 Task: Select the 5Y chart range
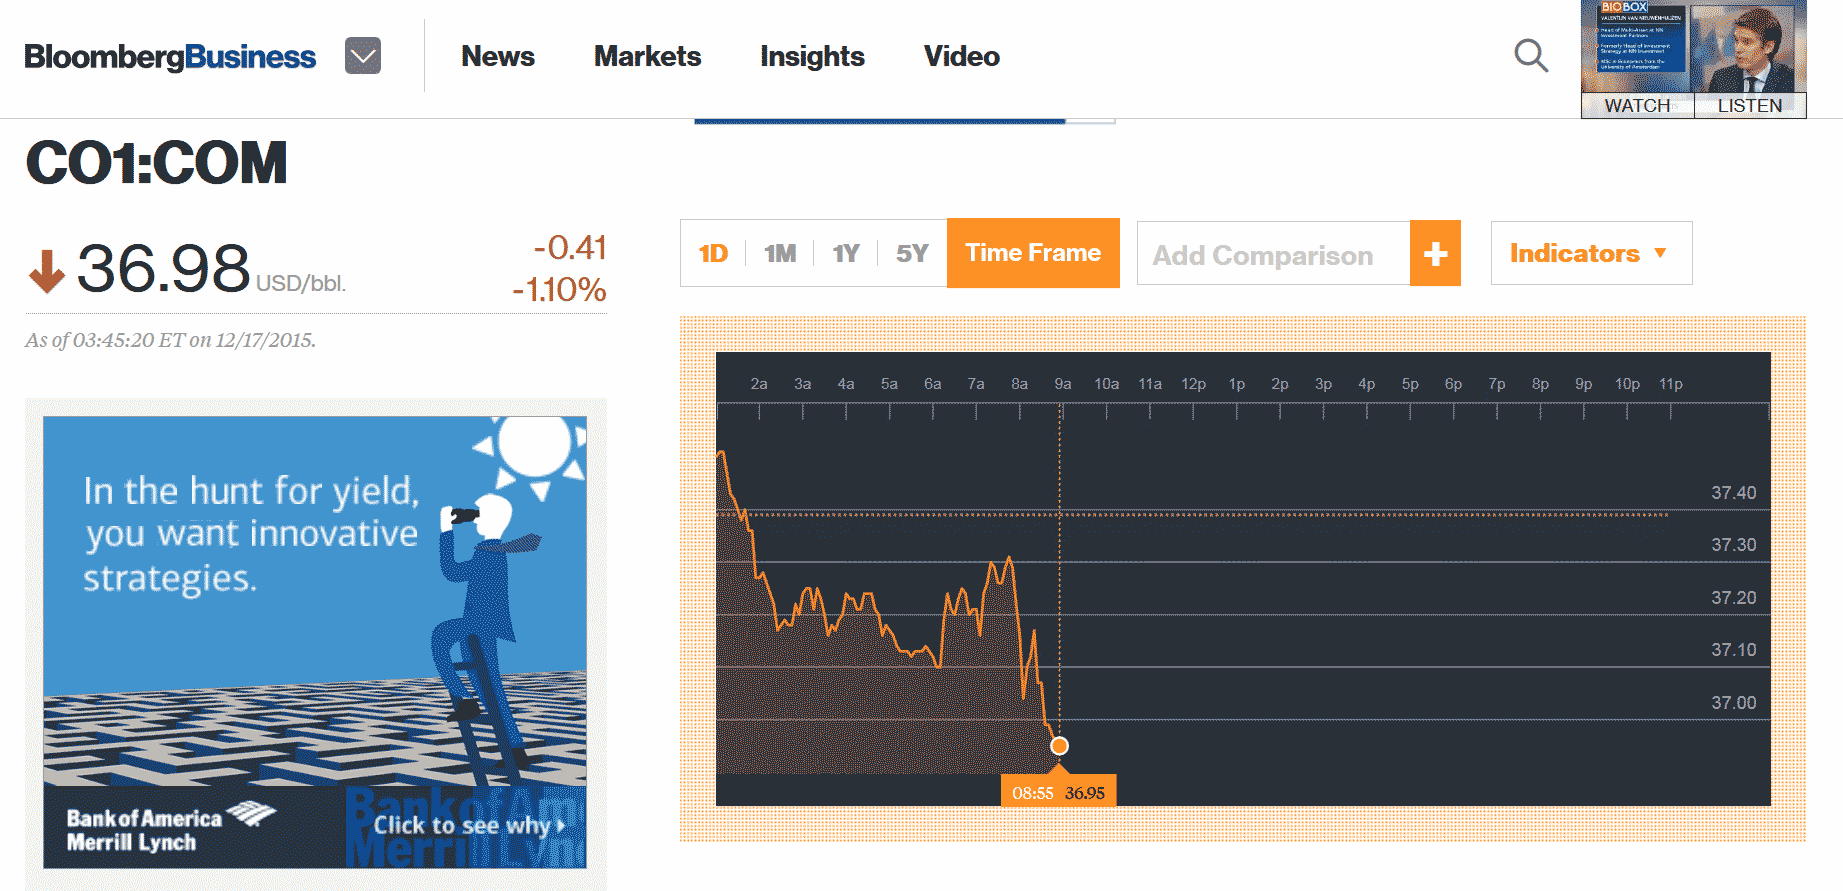[912, 254]
